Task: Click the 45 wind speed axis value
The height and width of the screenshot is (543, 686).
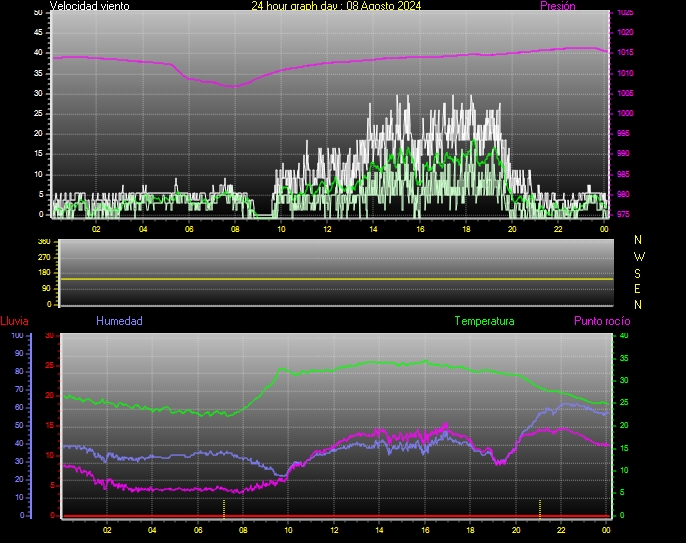Action: pos(38,32)
